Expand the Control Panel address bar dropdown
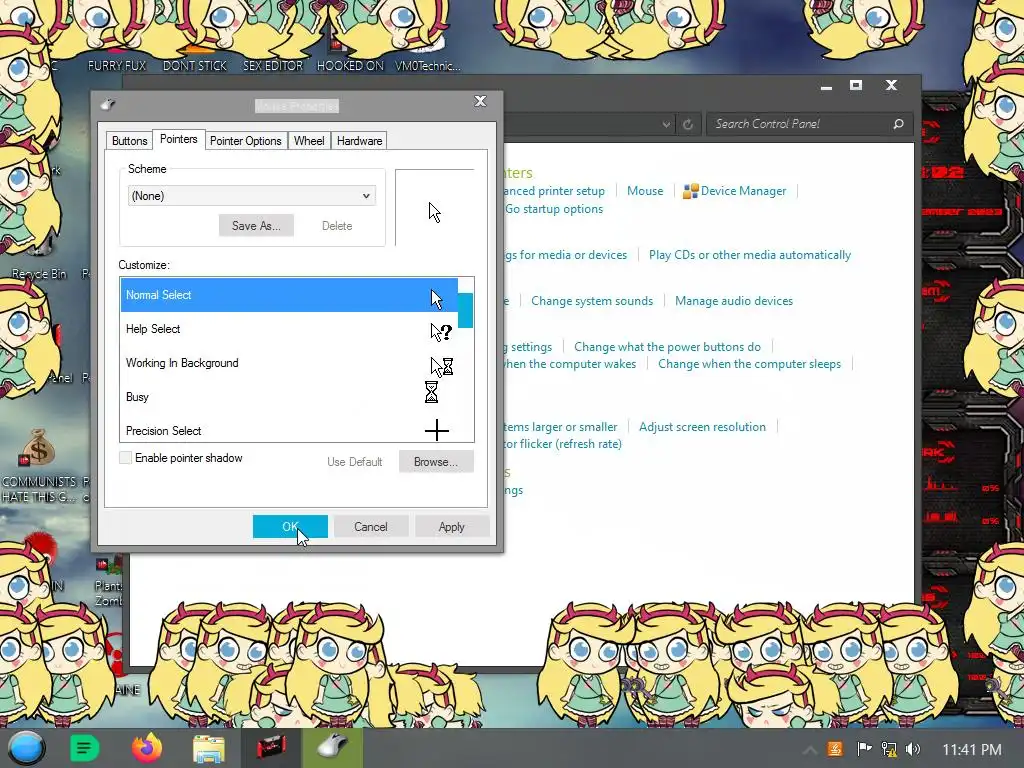Viewport: 1024px width, 768px height. (665, 124)
